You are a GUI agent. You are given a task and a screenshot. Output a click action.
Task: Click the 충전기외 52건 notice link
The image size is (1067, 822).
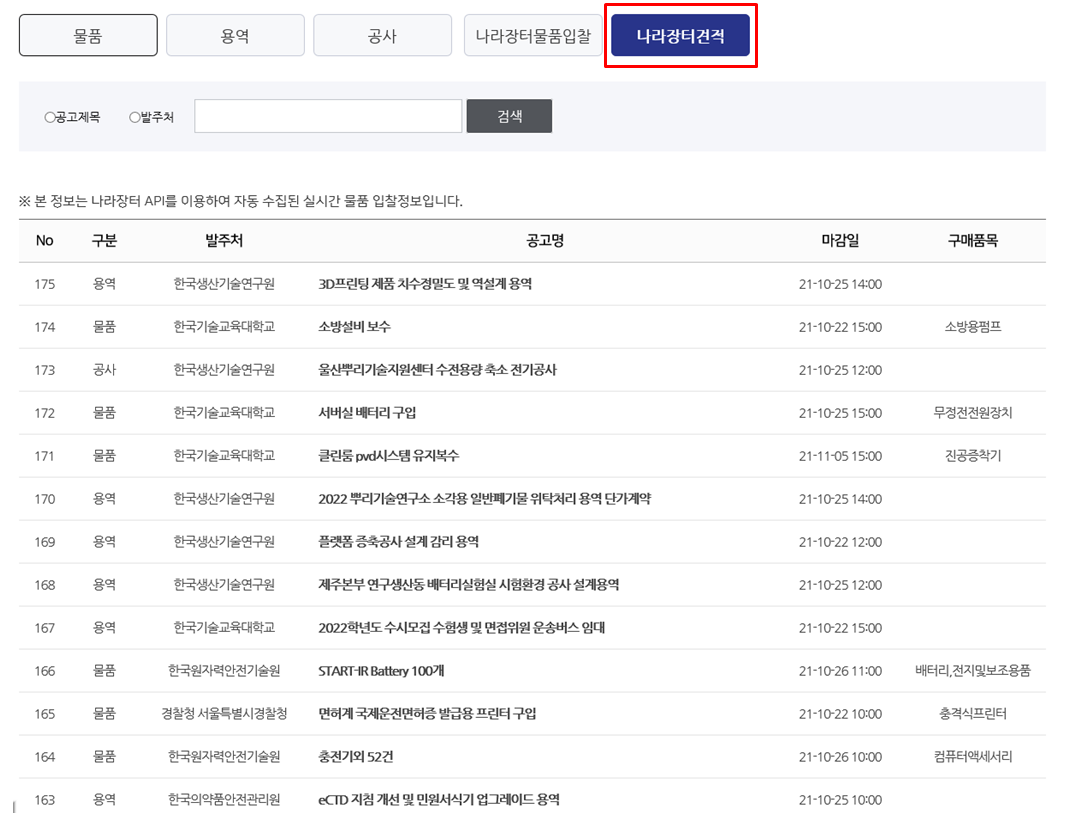point(355,757)
